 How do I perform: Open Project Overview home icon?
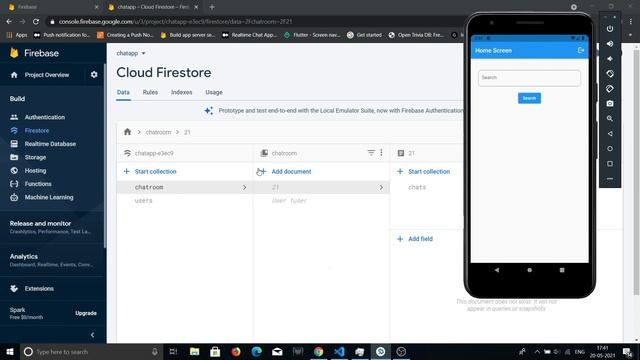[14, 75]
